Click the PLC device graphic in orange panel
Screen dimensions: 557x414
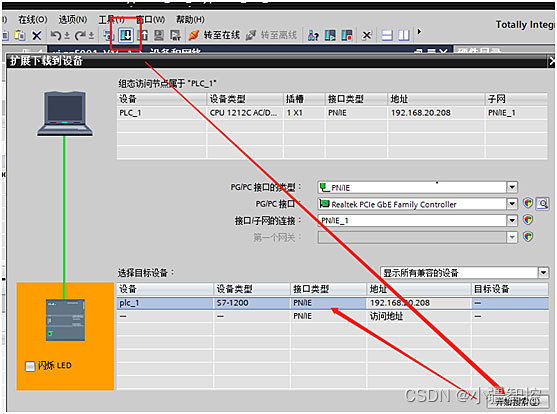coord(65,320)
